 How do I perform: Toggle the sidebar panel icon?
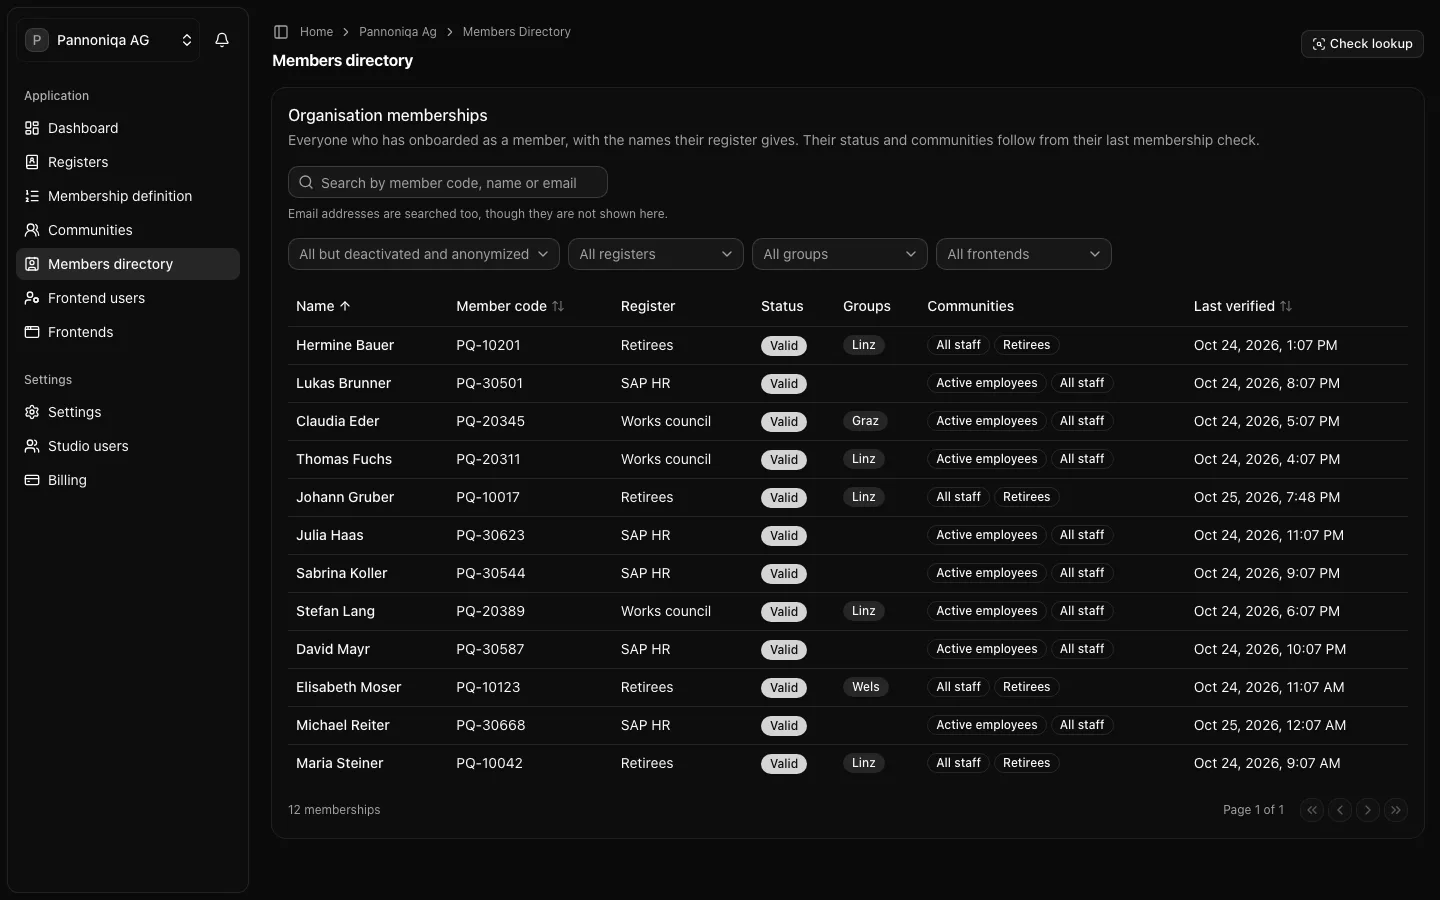(281, 32)
